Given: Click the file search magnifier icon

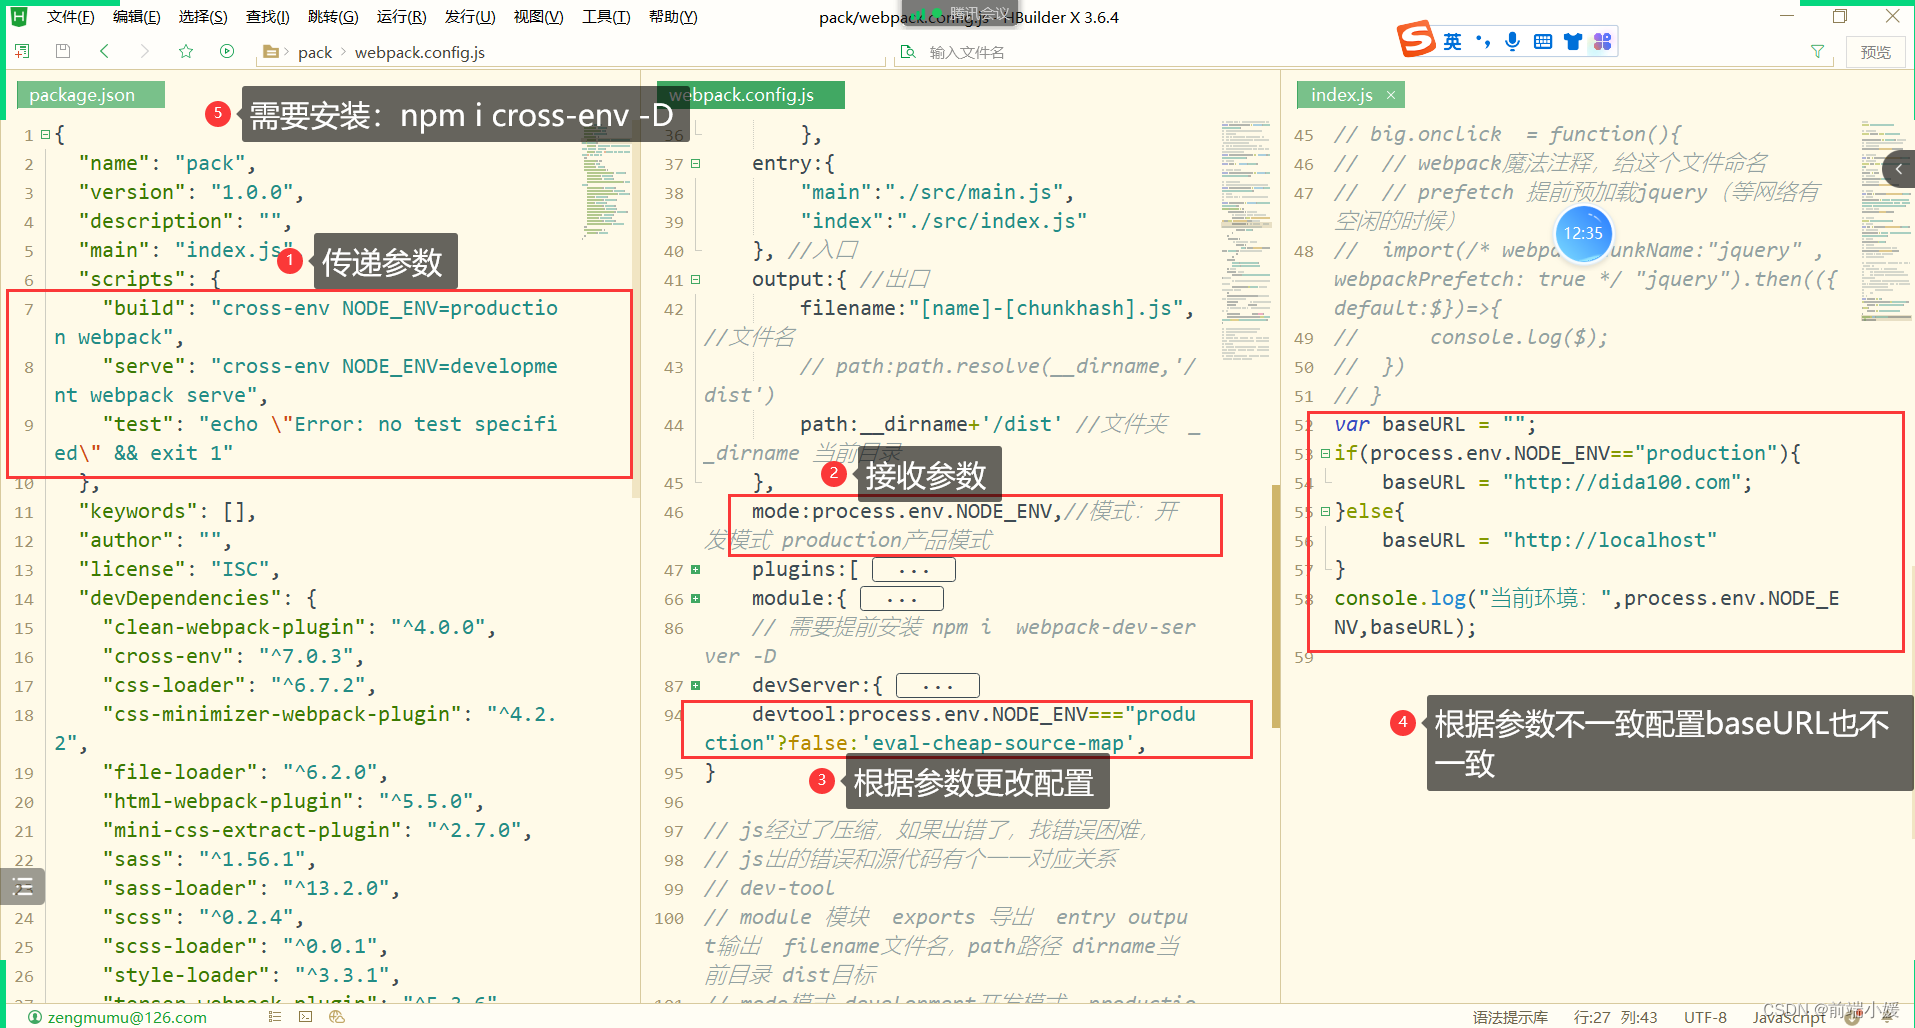Looking at the screenshot, I should coord(908,51).
